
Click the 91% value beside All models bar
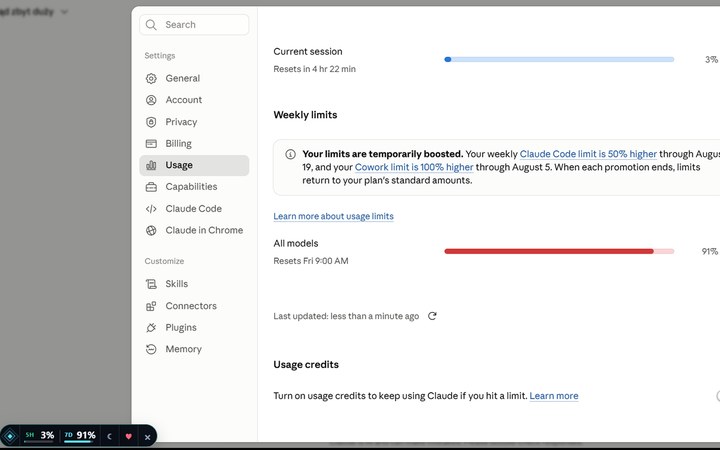click(x=709, y=251)
